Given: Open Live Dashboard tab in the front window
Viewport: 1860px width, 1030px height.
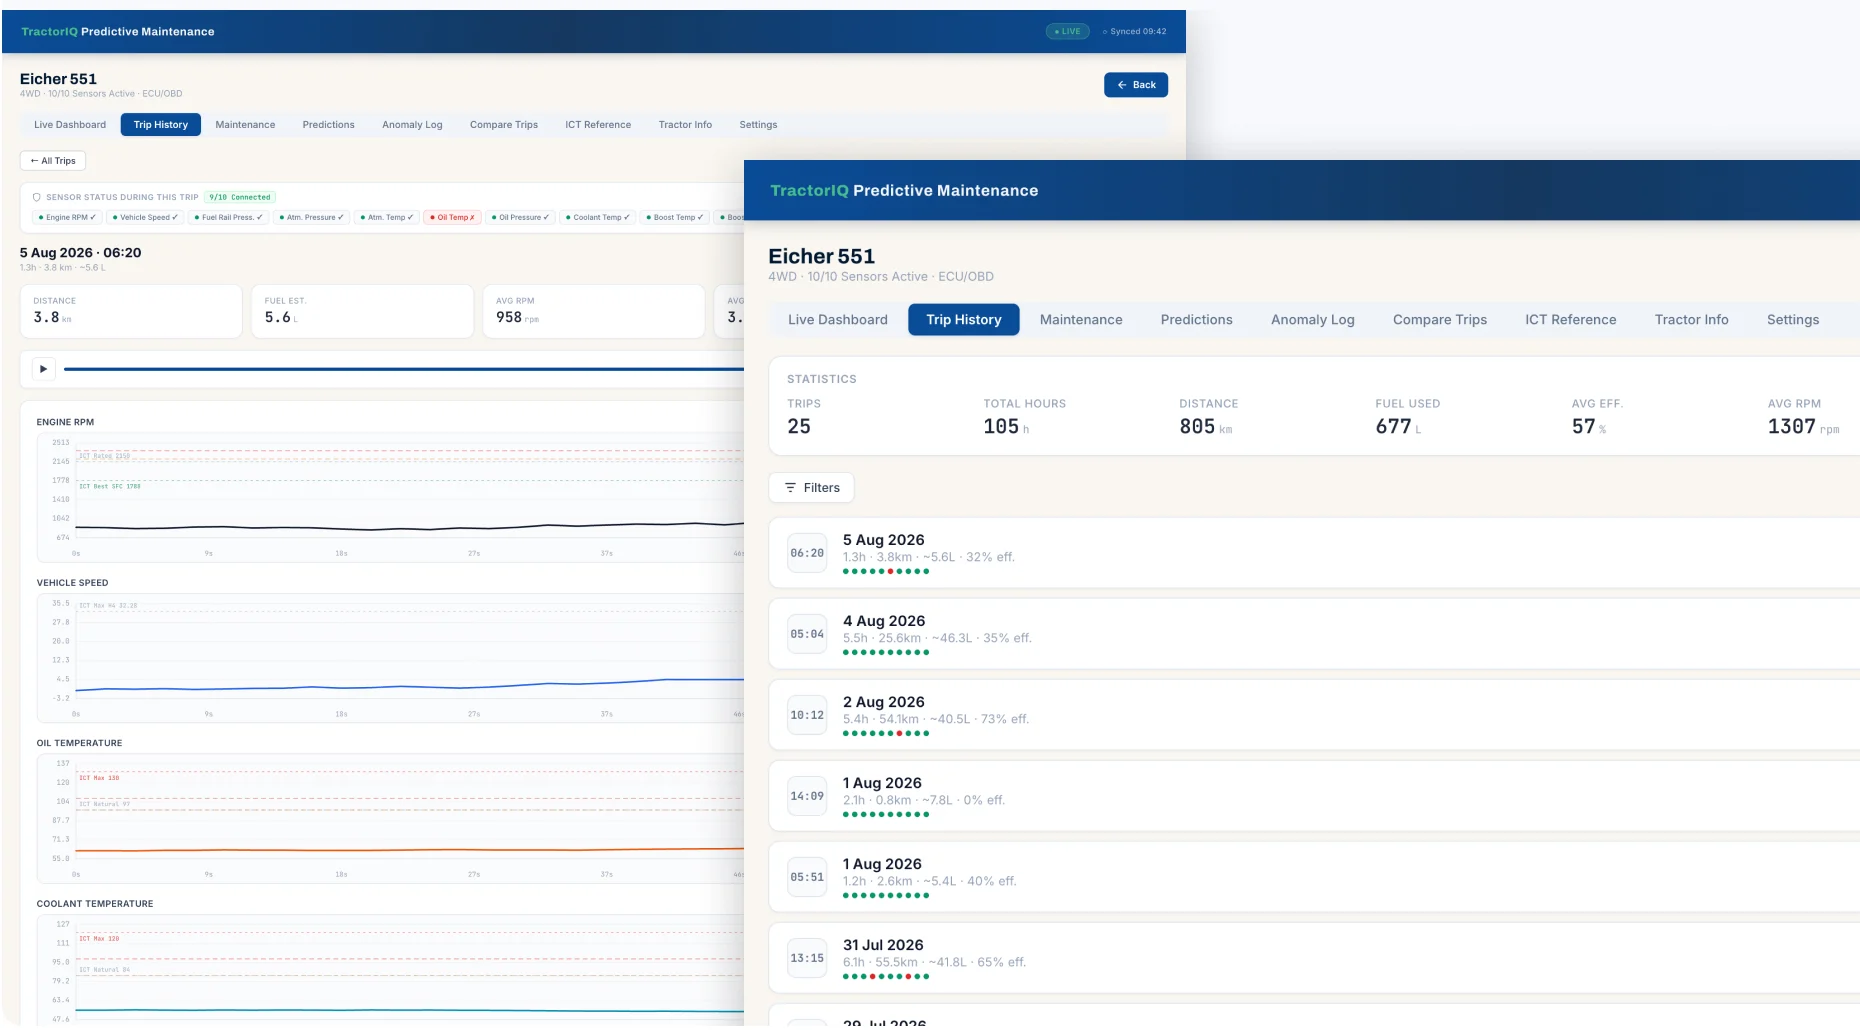Looking at the screenshot, I should [838, 320].
